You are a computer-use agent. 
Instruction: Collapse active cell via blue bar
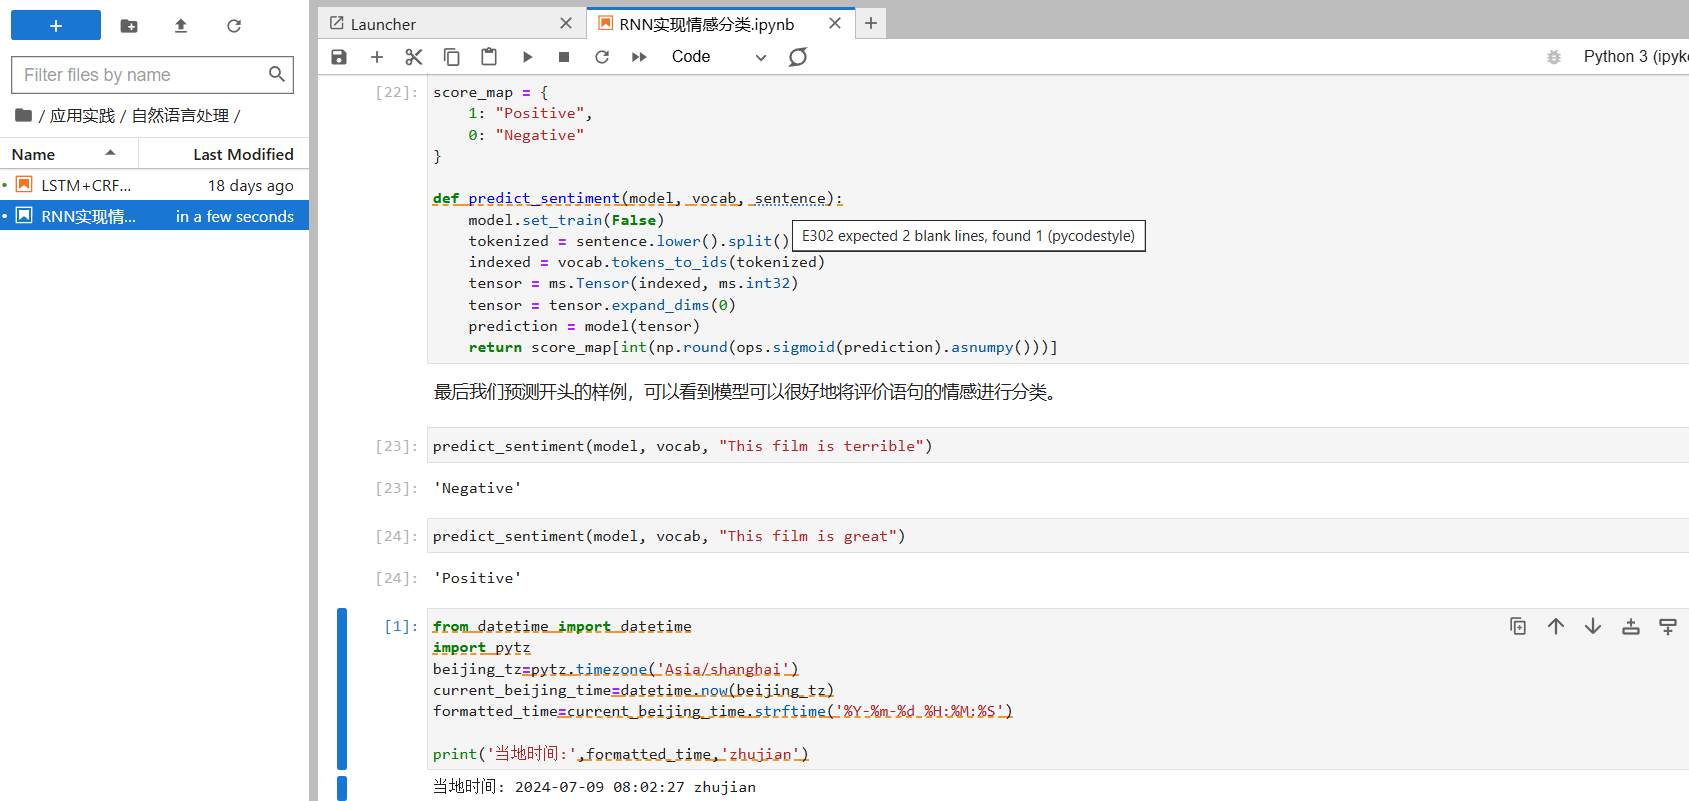tap(342, 689)
